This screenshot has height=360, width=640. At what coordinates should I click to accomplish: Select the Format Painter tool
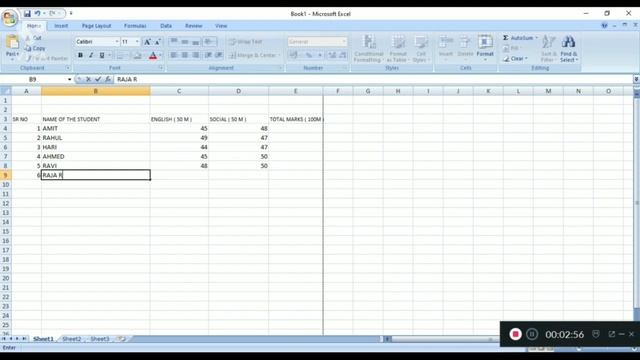coord(47,58)
